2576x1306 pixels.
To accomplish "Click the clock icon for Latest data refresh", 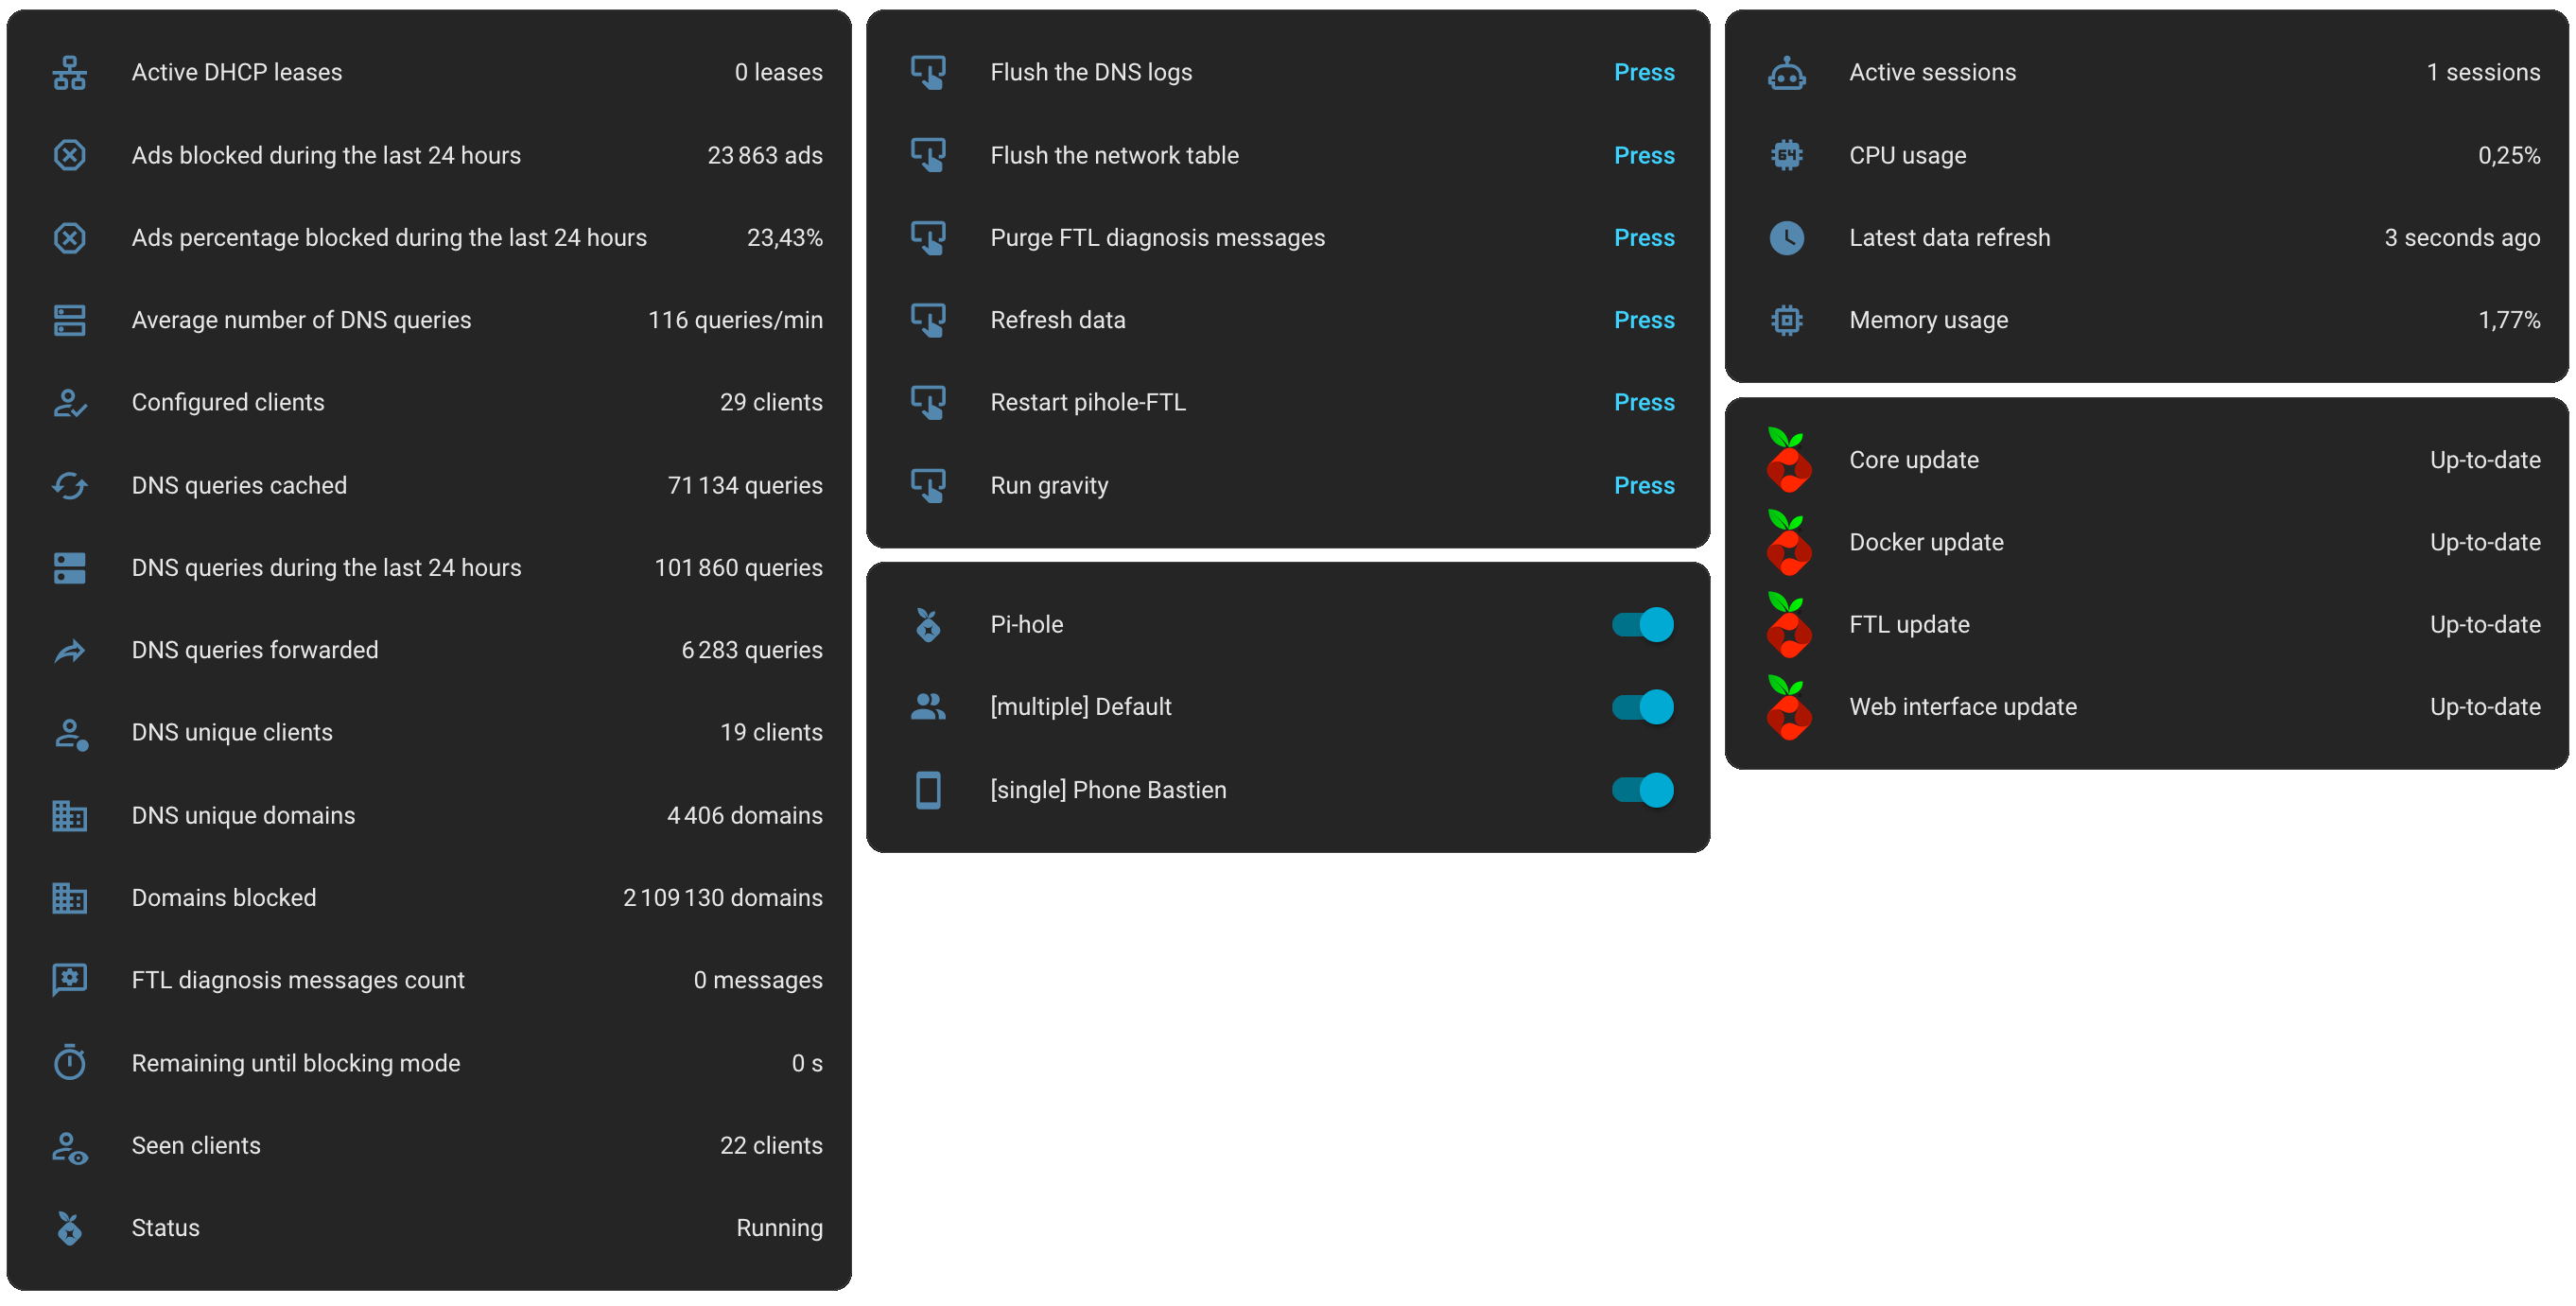I will [1786, 238].
